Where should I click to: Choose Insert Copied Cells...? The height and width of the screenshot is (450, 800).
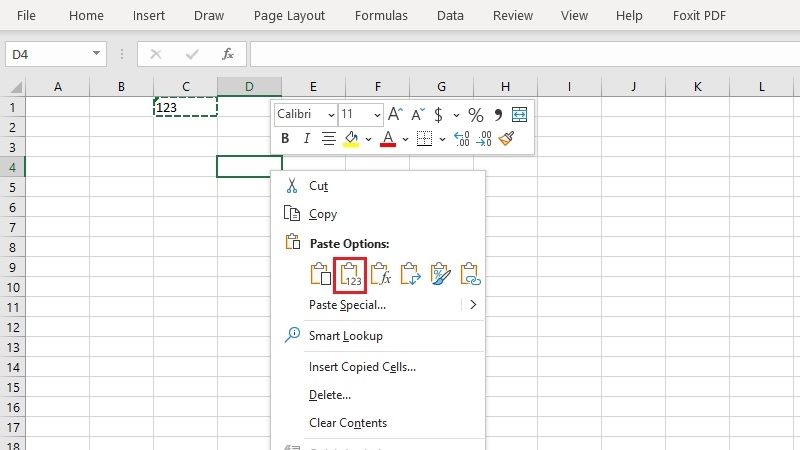pos(378,367)
